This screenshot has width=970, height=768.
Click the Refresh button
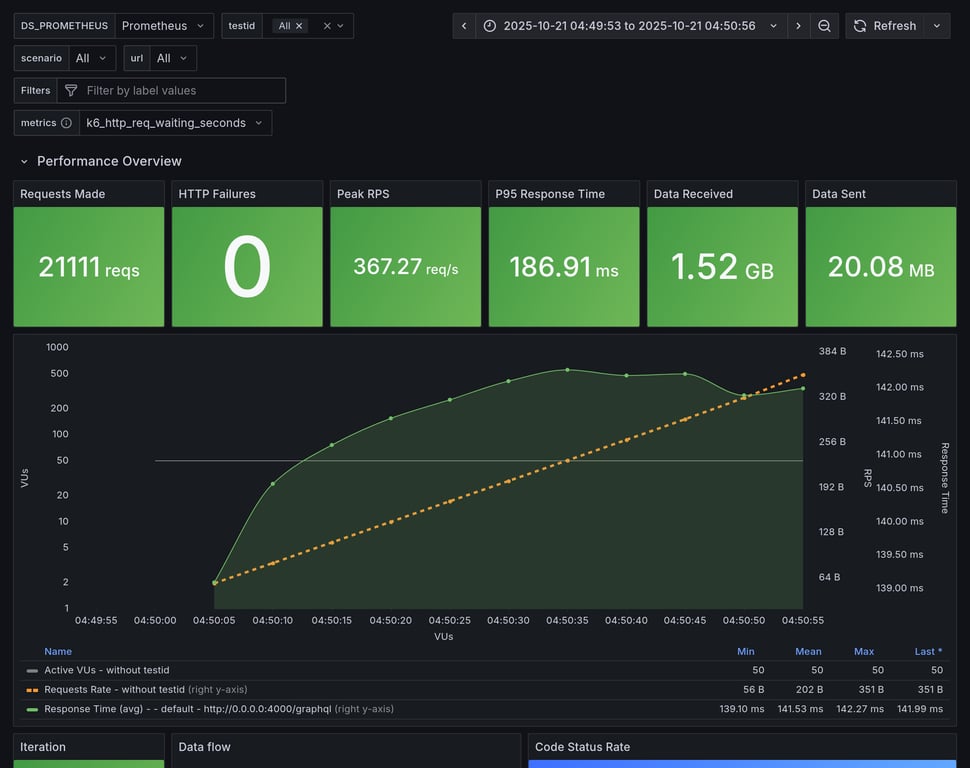click(884, 26)
